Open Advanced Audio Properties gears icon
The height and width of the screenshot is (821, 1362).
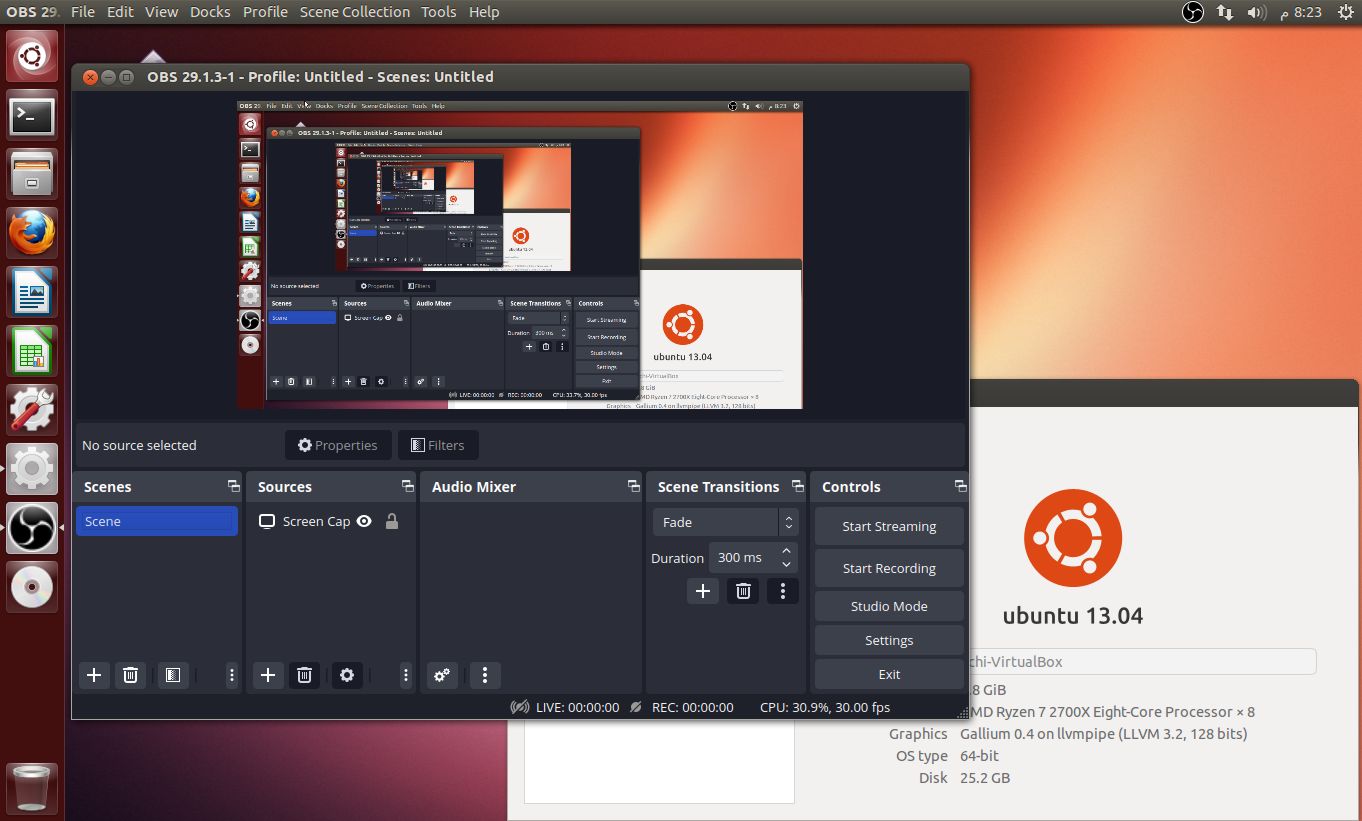click(442, 675)
